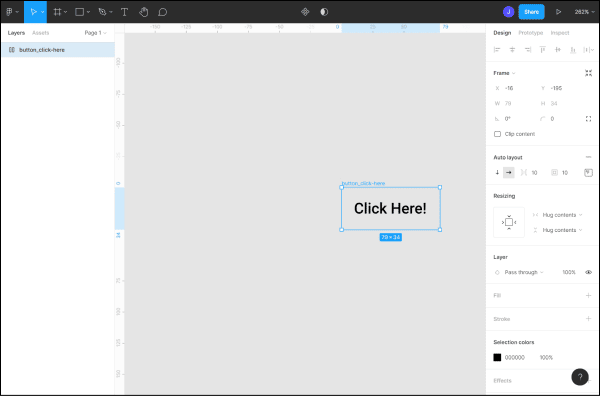Align selection to left
The image size is (600, 396).
click(497, 49)
